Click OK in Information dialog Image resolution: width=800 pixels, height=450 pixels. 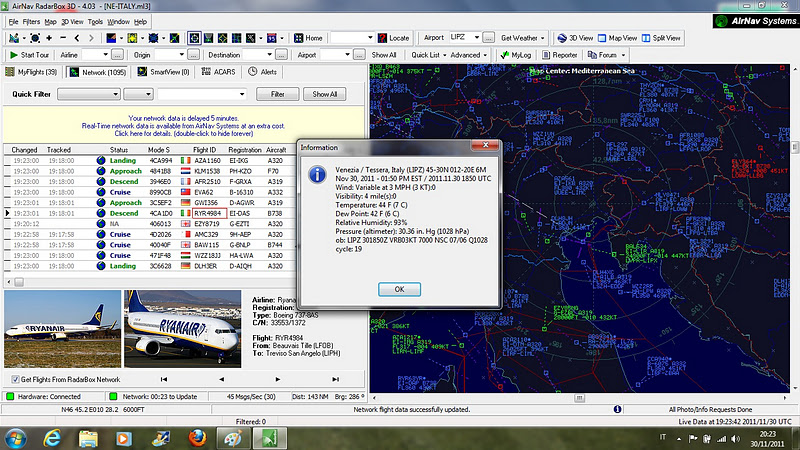click(399, 289)
